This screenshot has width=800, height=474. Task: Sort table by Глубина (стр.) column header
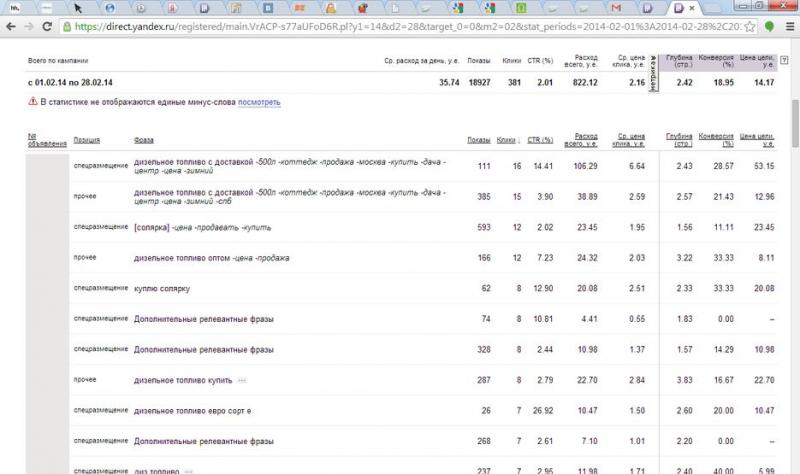(679, 140)
